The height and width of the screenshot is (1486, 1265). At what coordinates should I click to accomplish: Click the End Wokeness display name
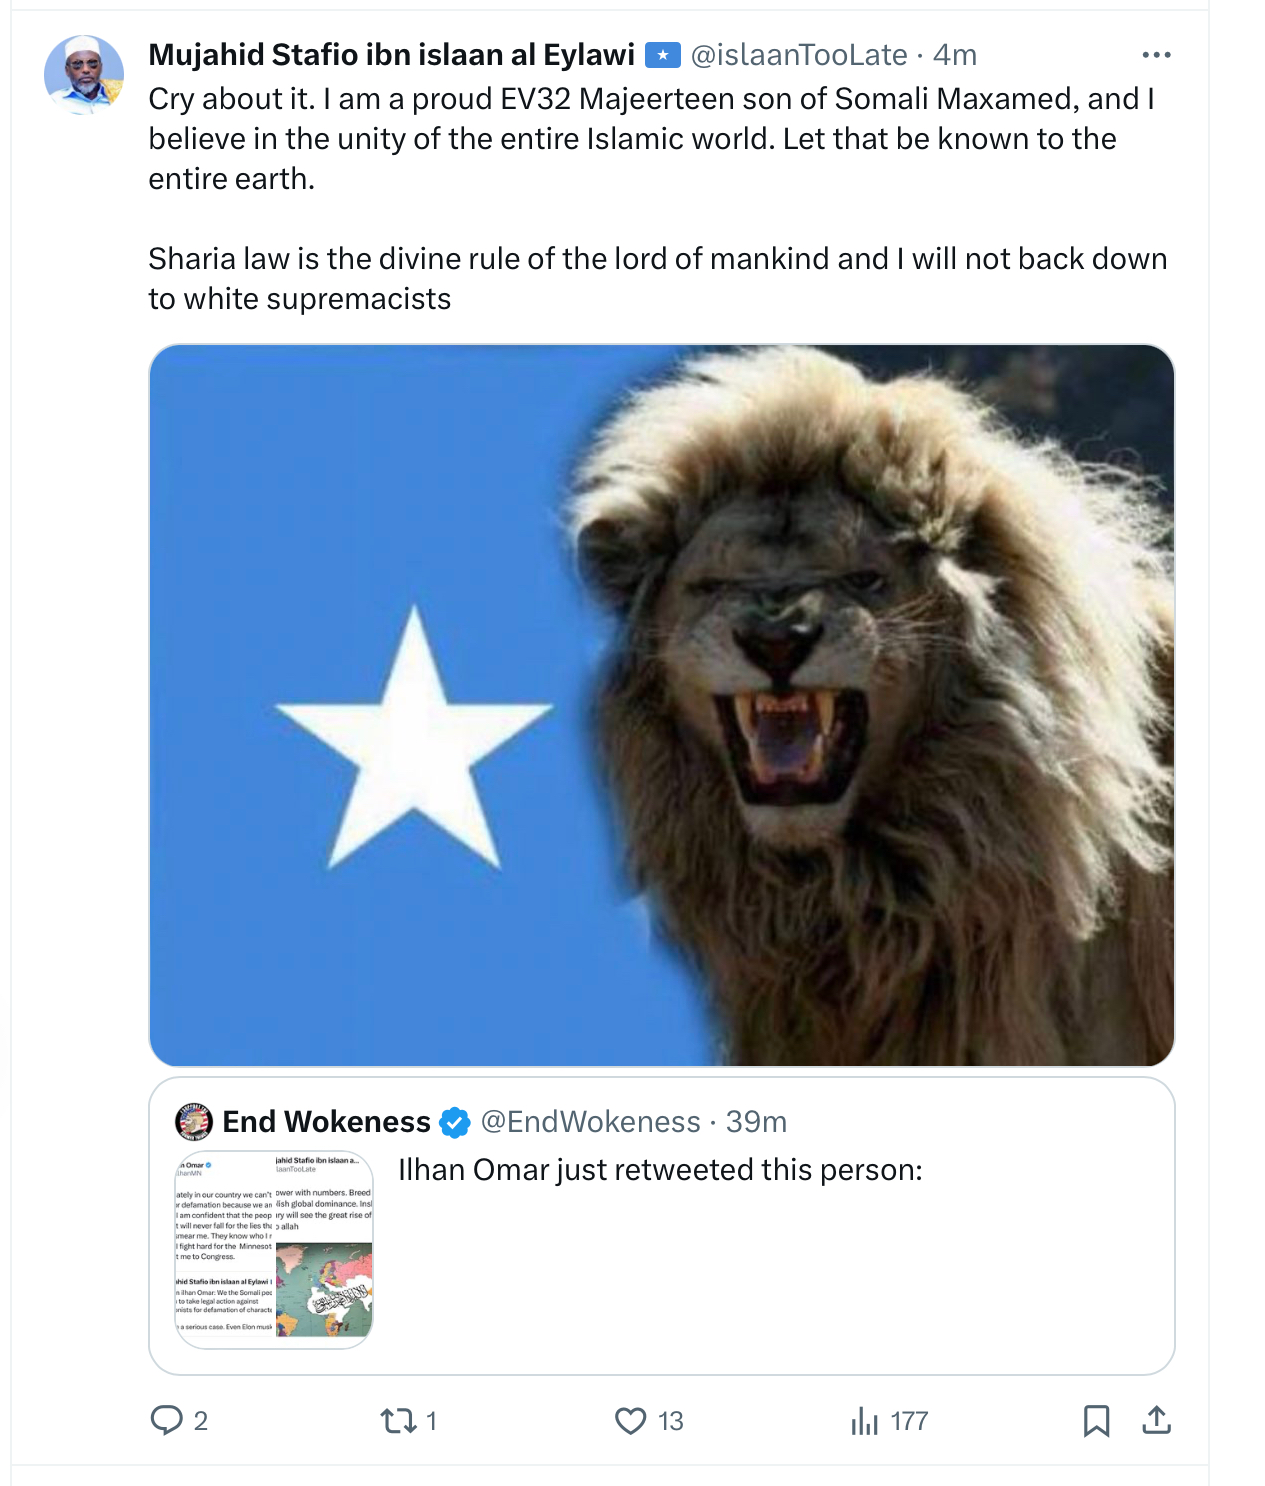pos(326,1122)
